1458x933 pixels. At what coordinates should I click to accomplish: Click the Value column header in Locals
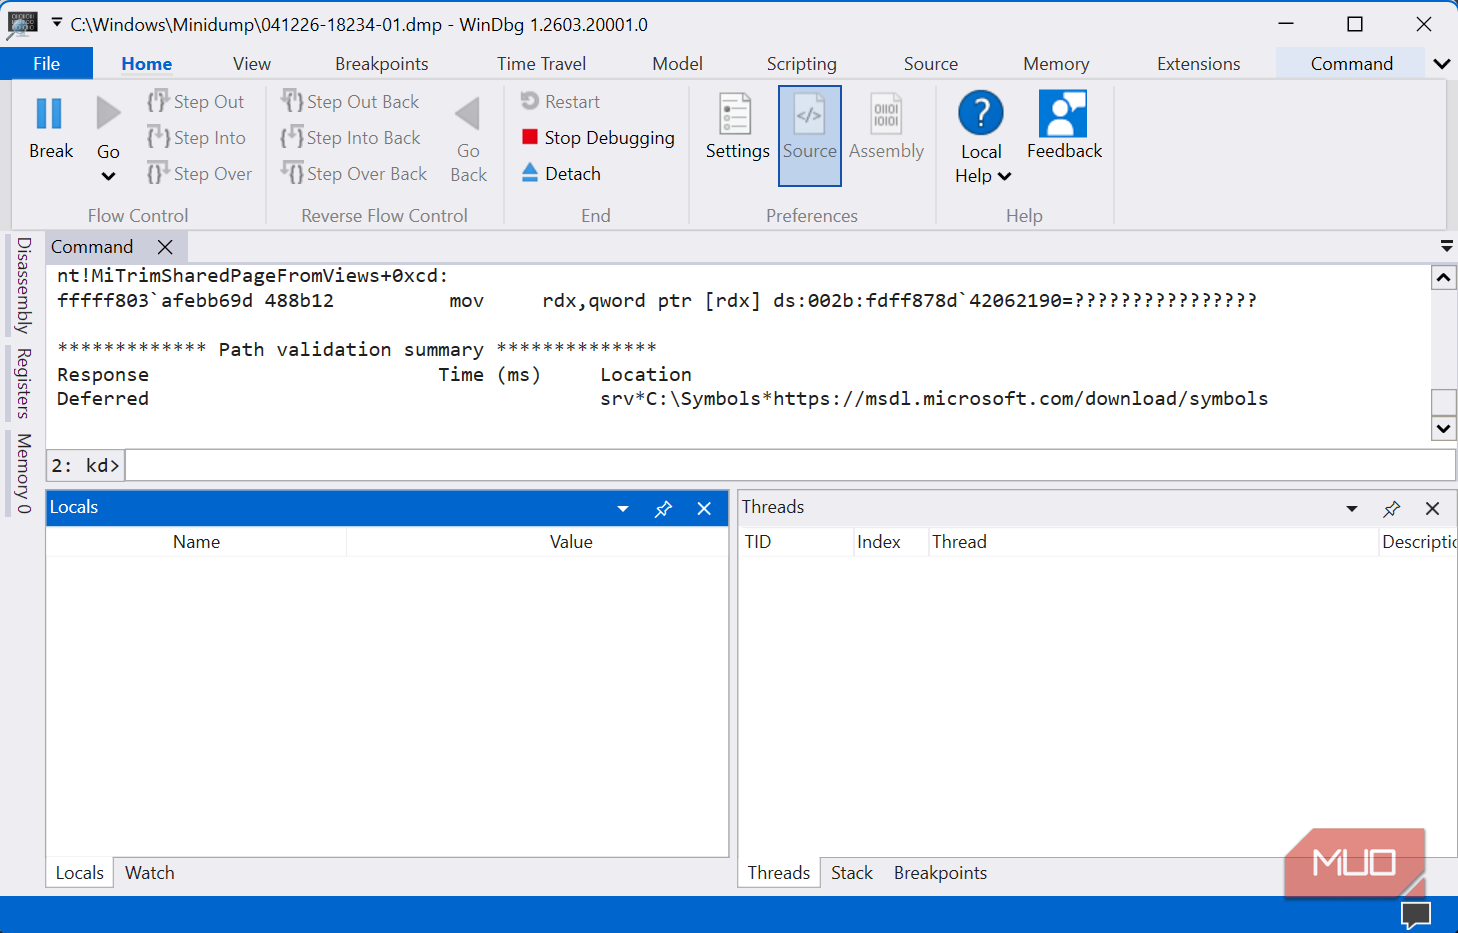[x=571, y=541]
